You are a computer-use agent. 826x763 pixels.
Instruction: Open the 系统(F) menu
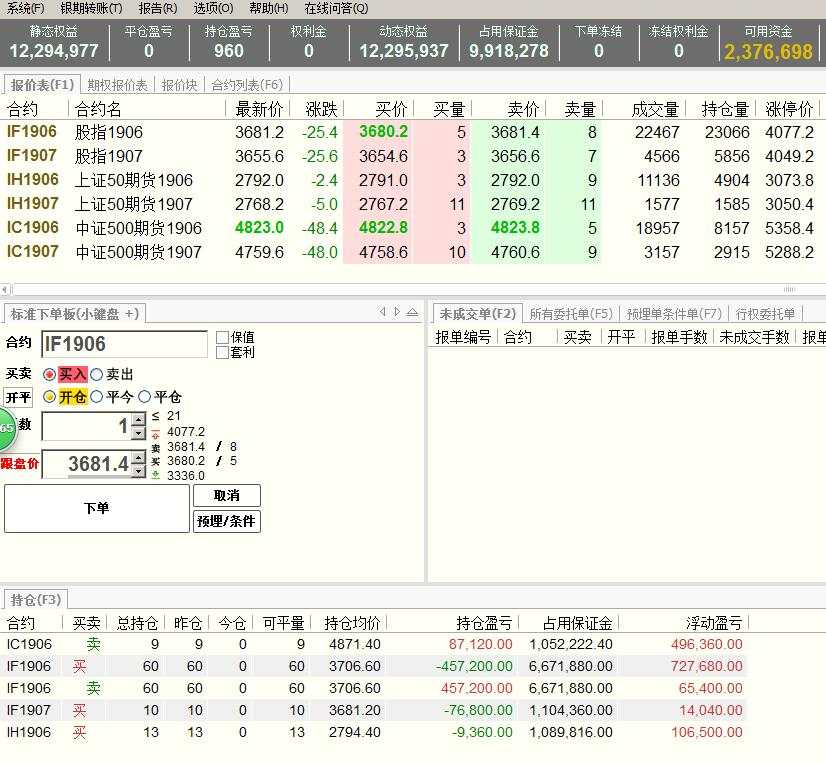tap(25, 8)
